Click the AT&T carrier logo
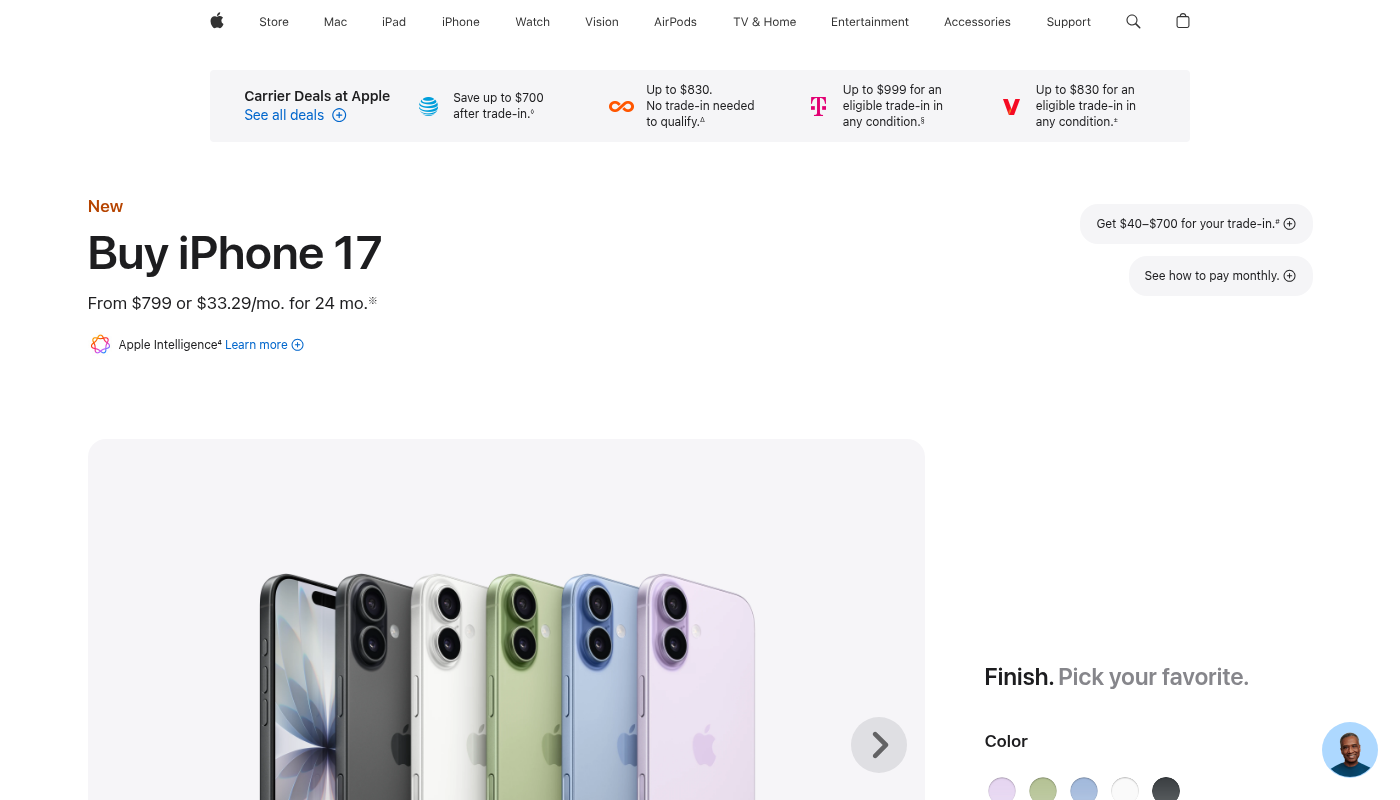Screen dimensions: 1400x800 (x=428, y=106)
